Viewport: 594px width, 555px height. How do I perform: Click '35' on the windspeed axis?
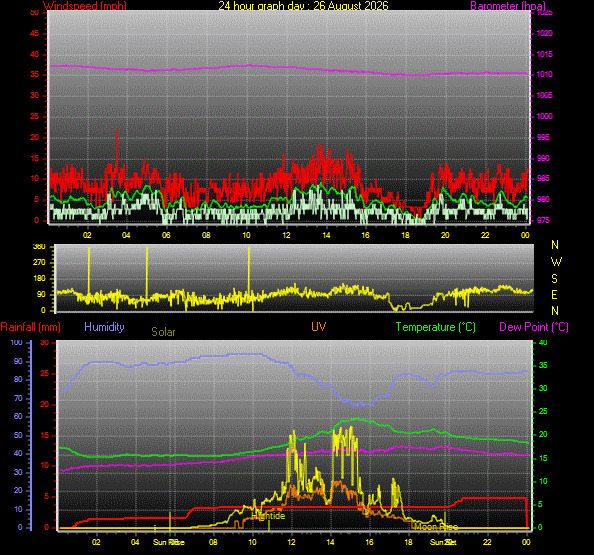[34, 74]
